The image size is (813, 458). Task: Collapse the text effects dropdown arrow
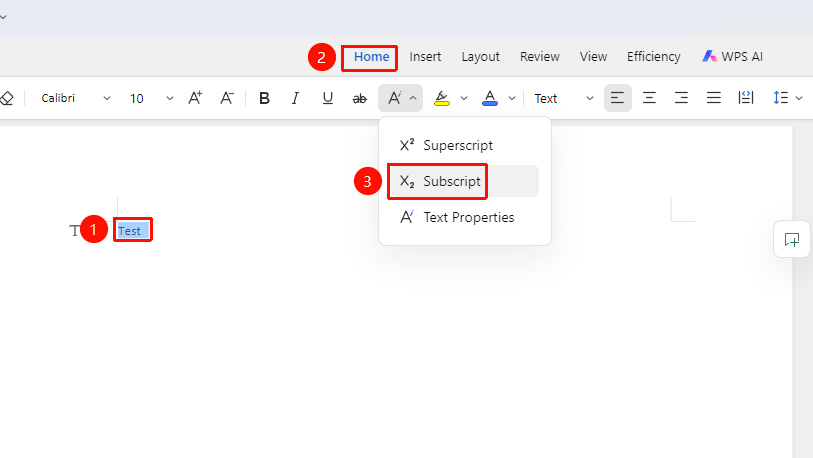pyautogui.click(x=413, y=98)
